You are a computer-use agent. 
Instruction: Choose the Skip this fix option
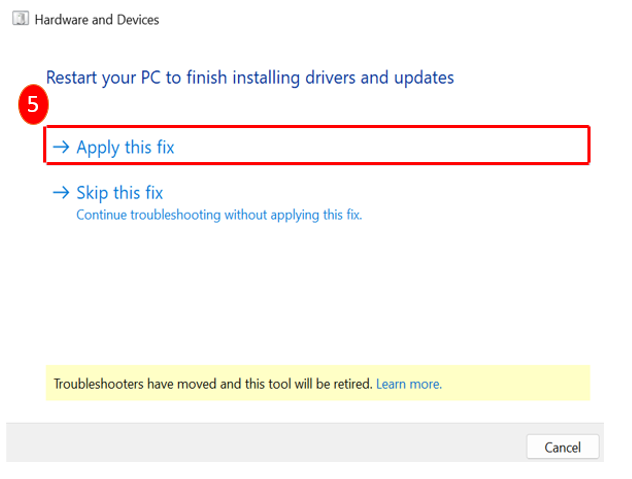tap(119, 193)
